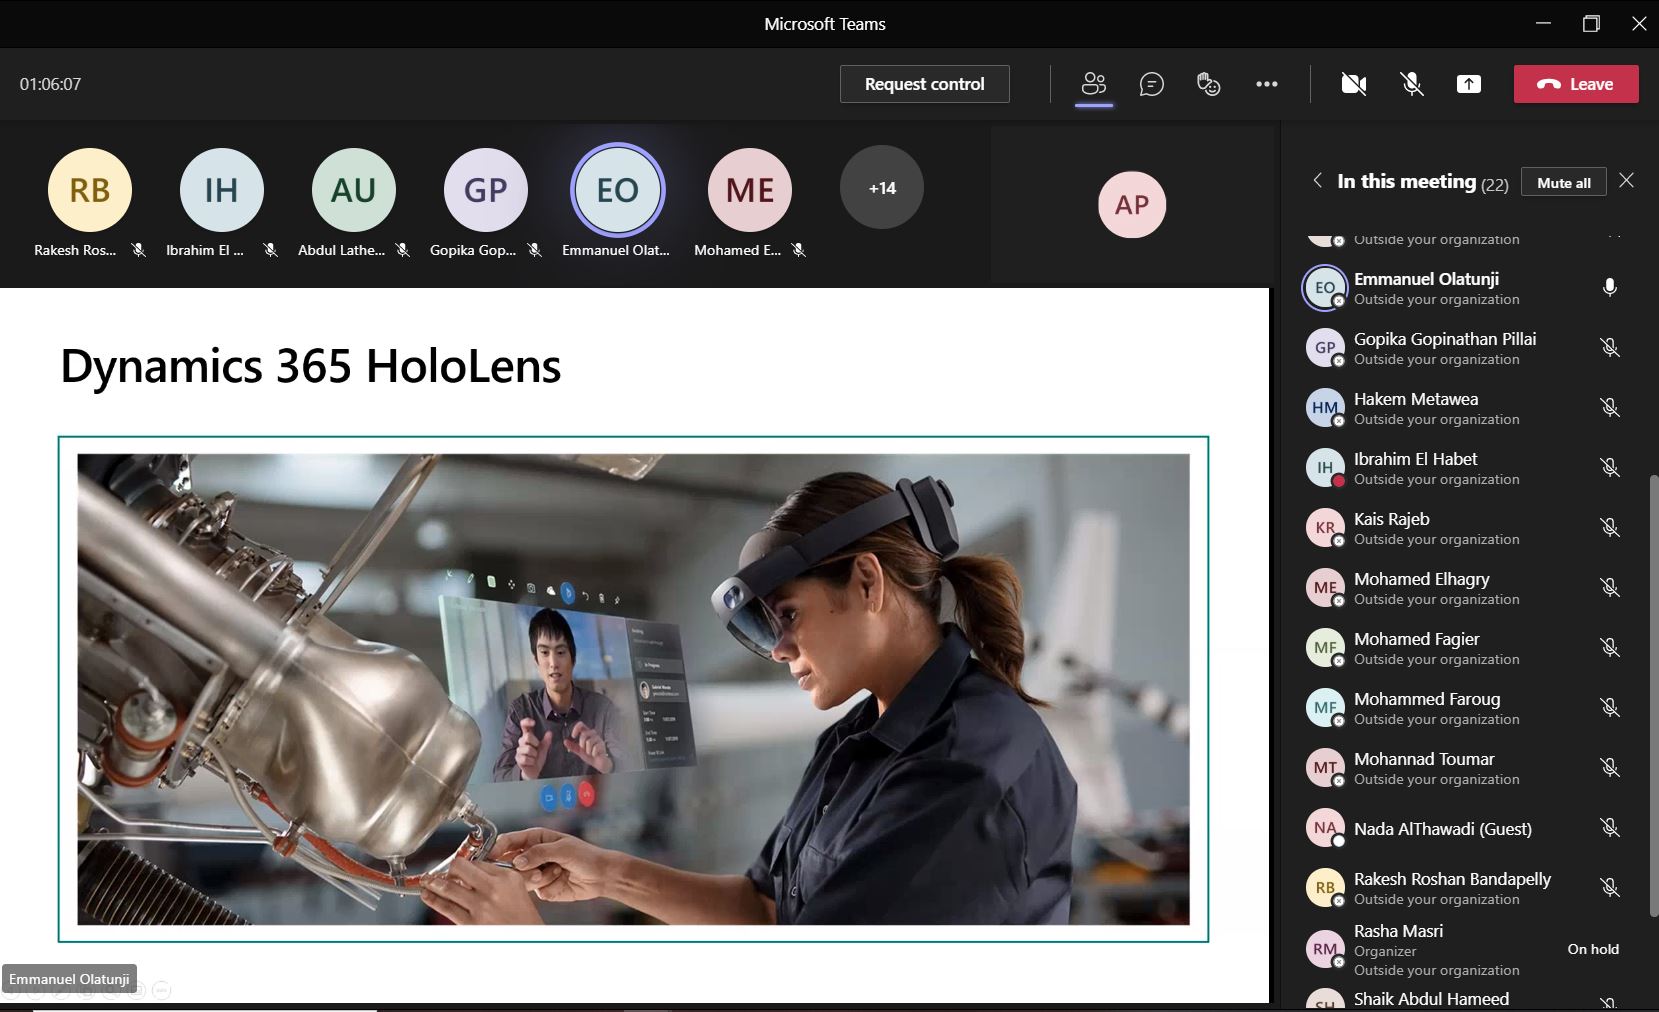Click the 01:06:07 meeting timer

50,84
